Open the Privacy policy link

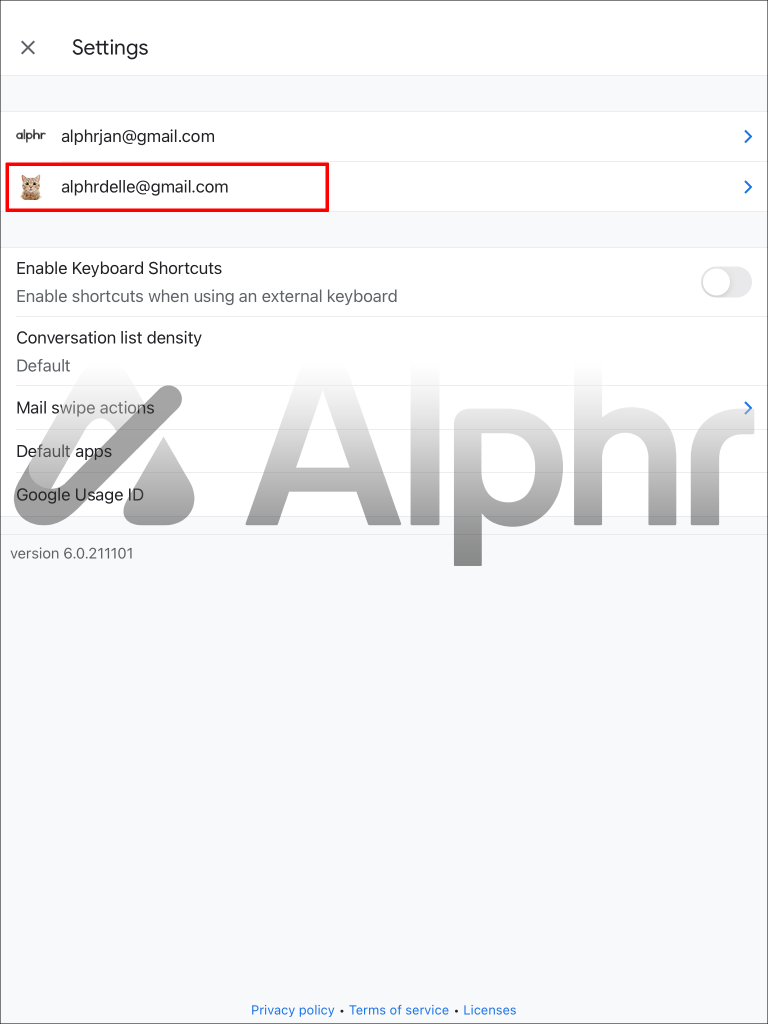coord(293,1010)
